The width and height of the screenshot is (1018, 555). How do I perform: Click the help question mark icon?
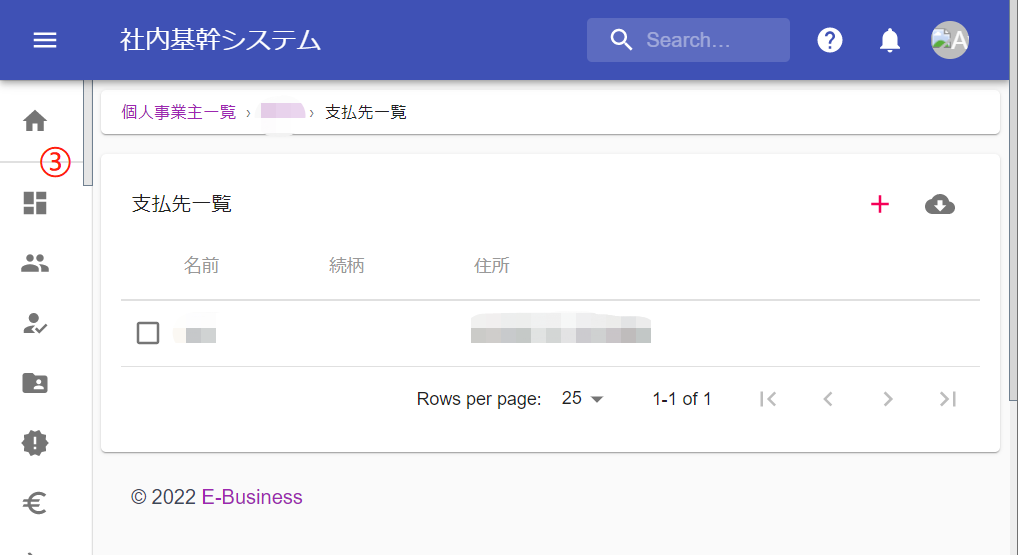click(830, 40)
